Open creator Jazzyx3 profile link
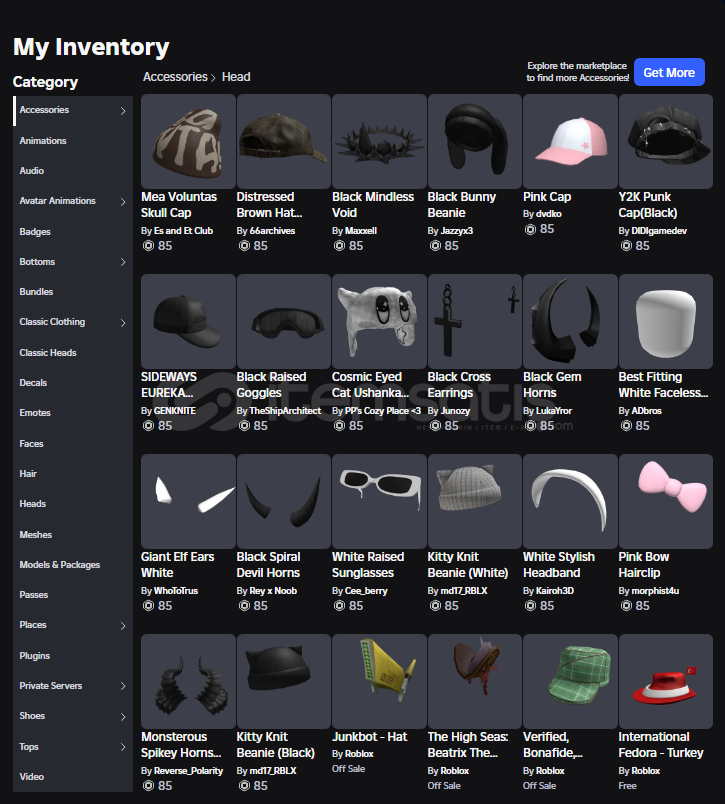The width and height of the screenshot is (725, 804). coord(457,231)
